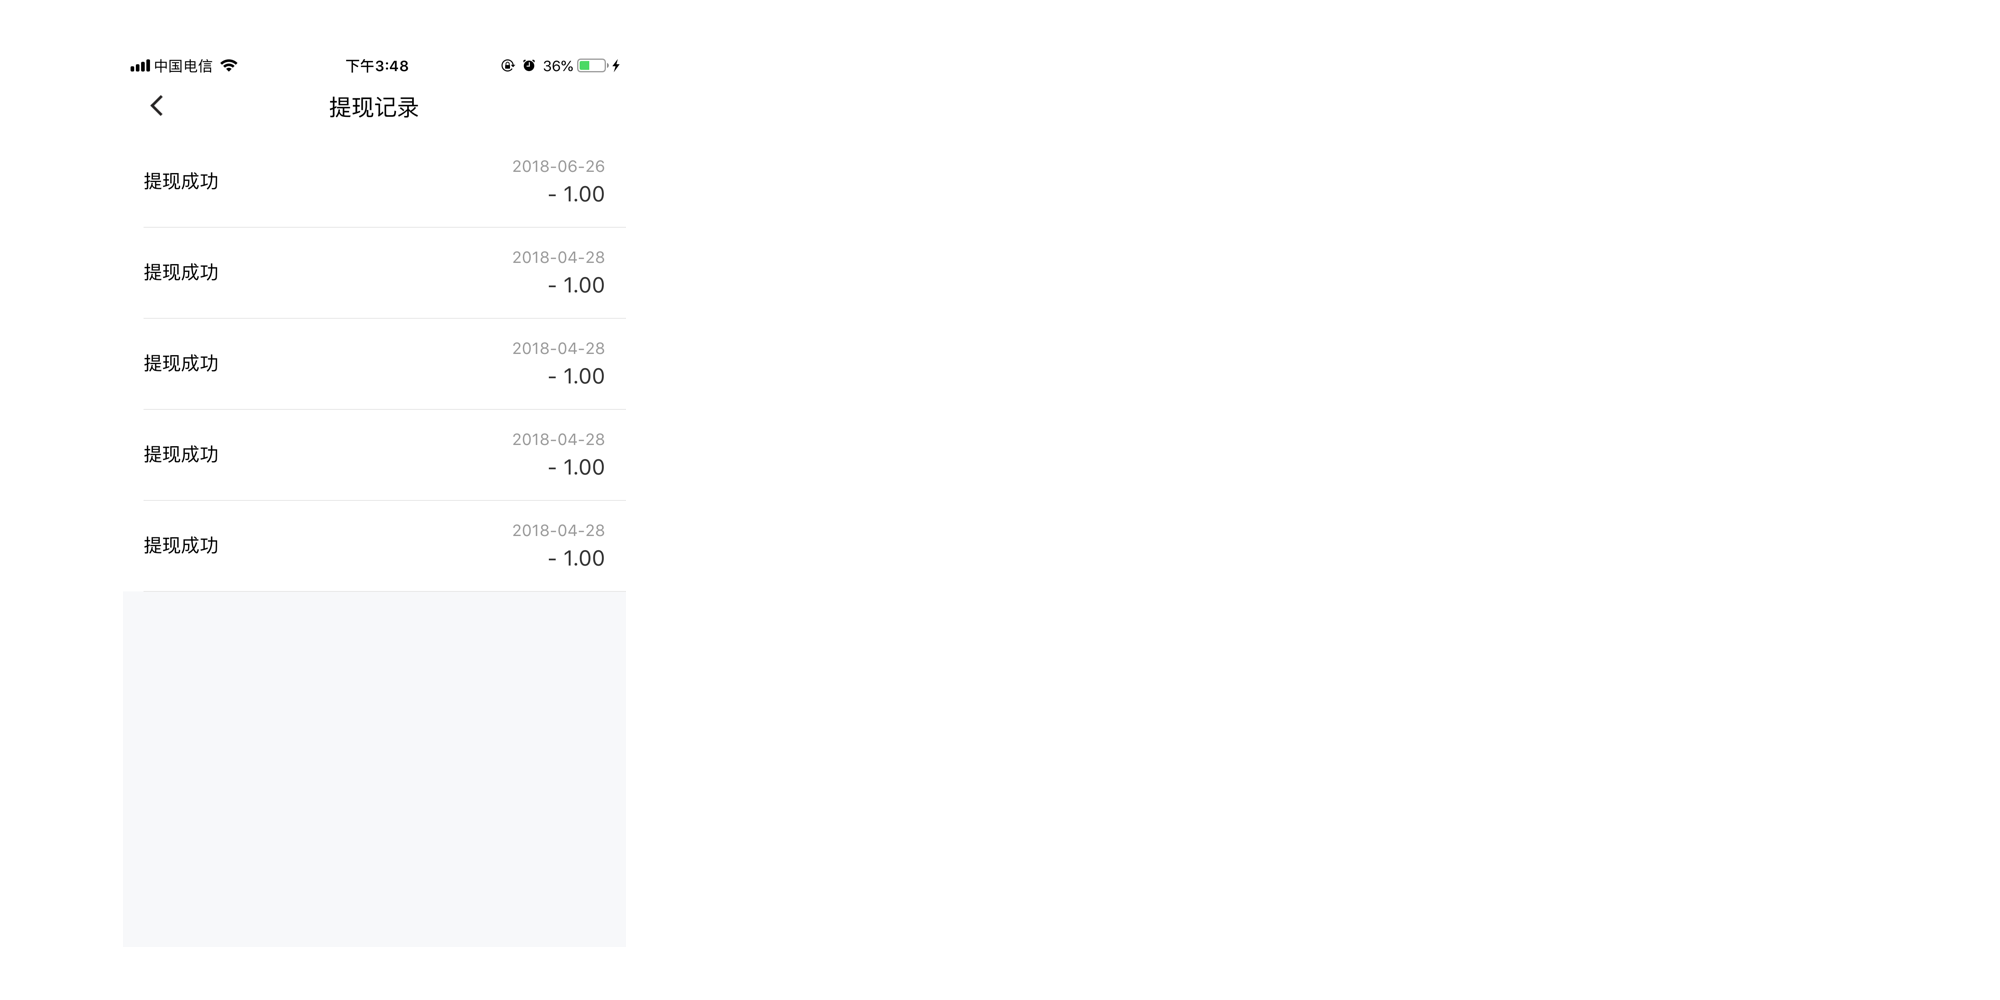Viewport: 2000px width, 1000px height.
Task: Open the 2018-06-26 提现成功 record
Action: (374, 182)
